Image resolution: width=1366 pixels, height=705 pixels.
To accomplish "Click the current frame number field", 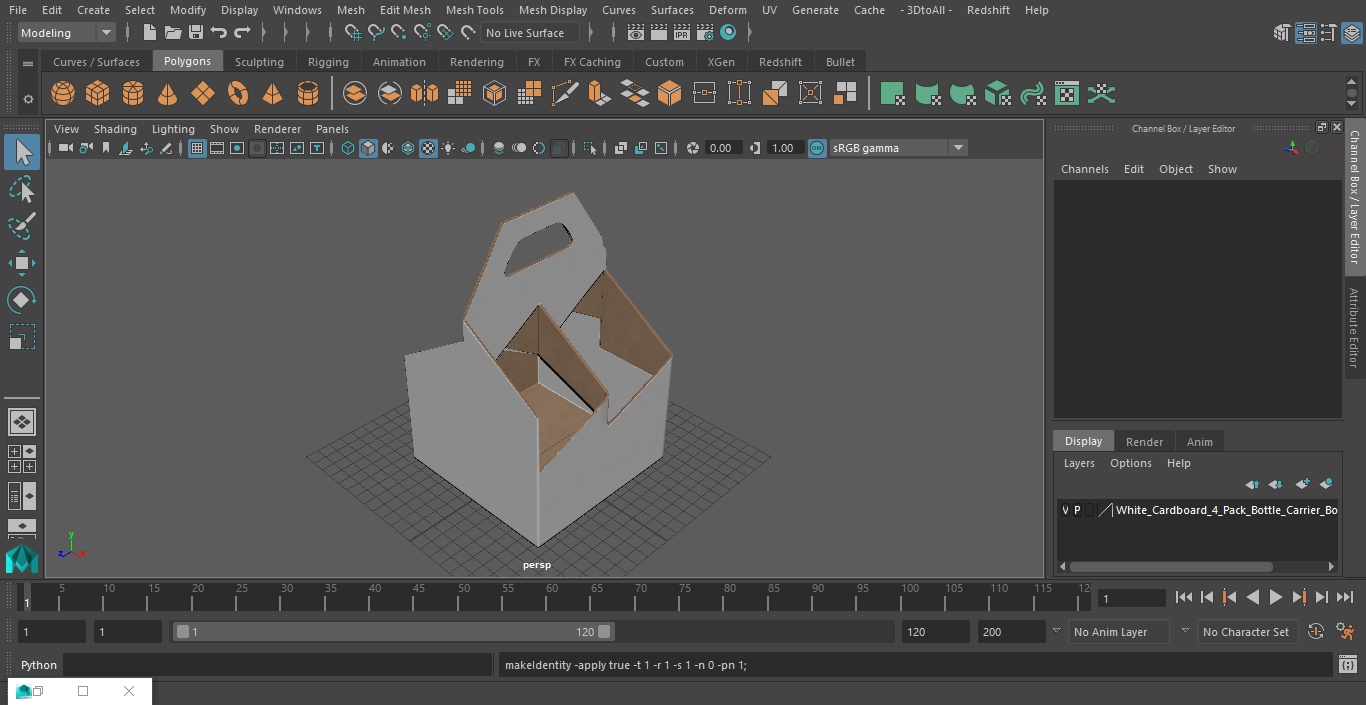I will point(1131,599).
